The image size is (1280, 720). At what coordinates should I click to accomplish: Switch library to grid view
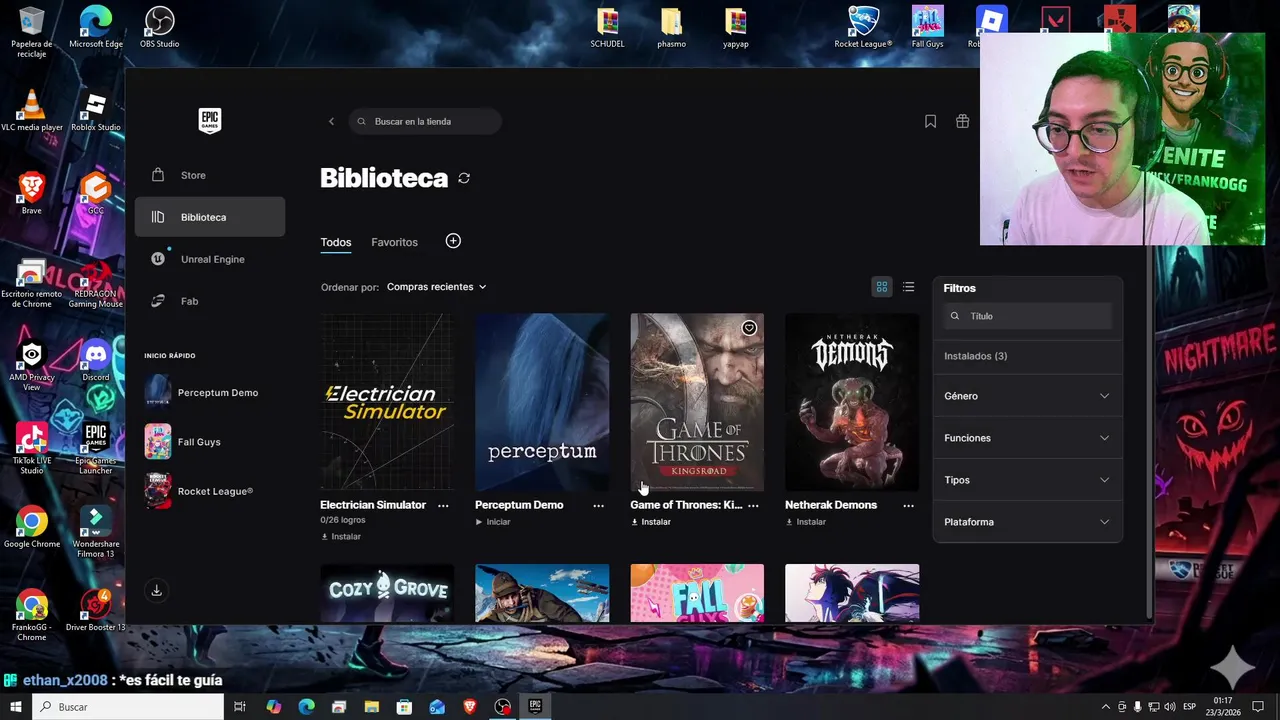point(882,287)
